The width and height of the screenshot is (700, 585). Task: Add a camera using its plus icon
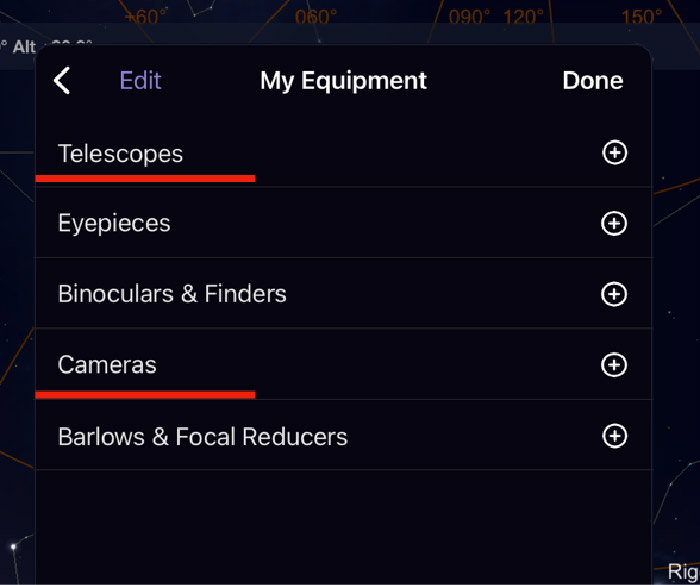614,365
